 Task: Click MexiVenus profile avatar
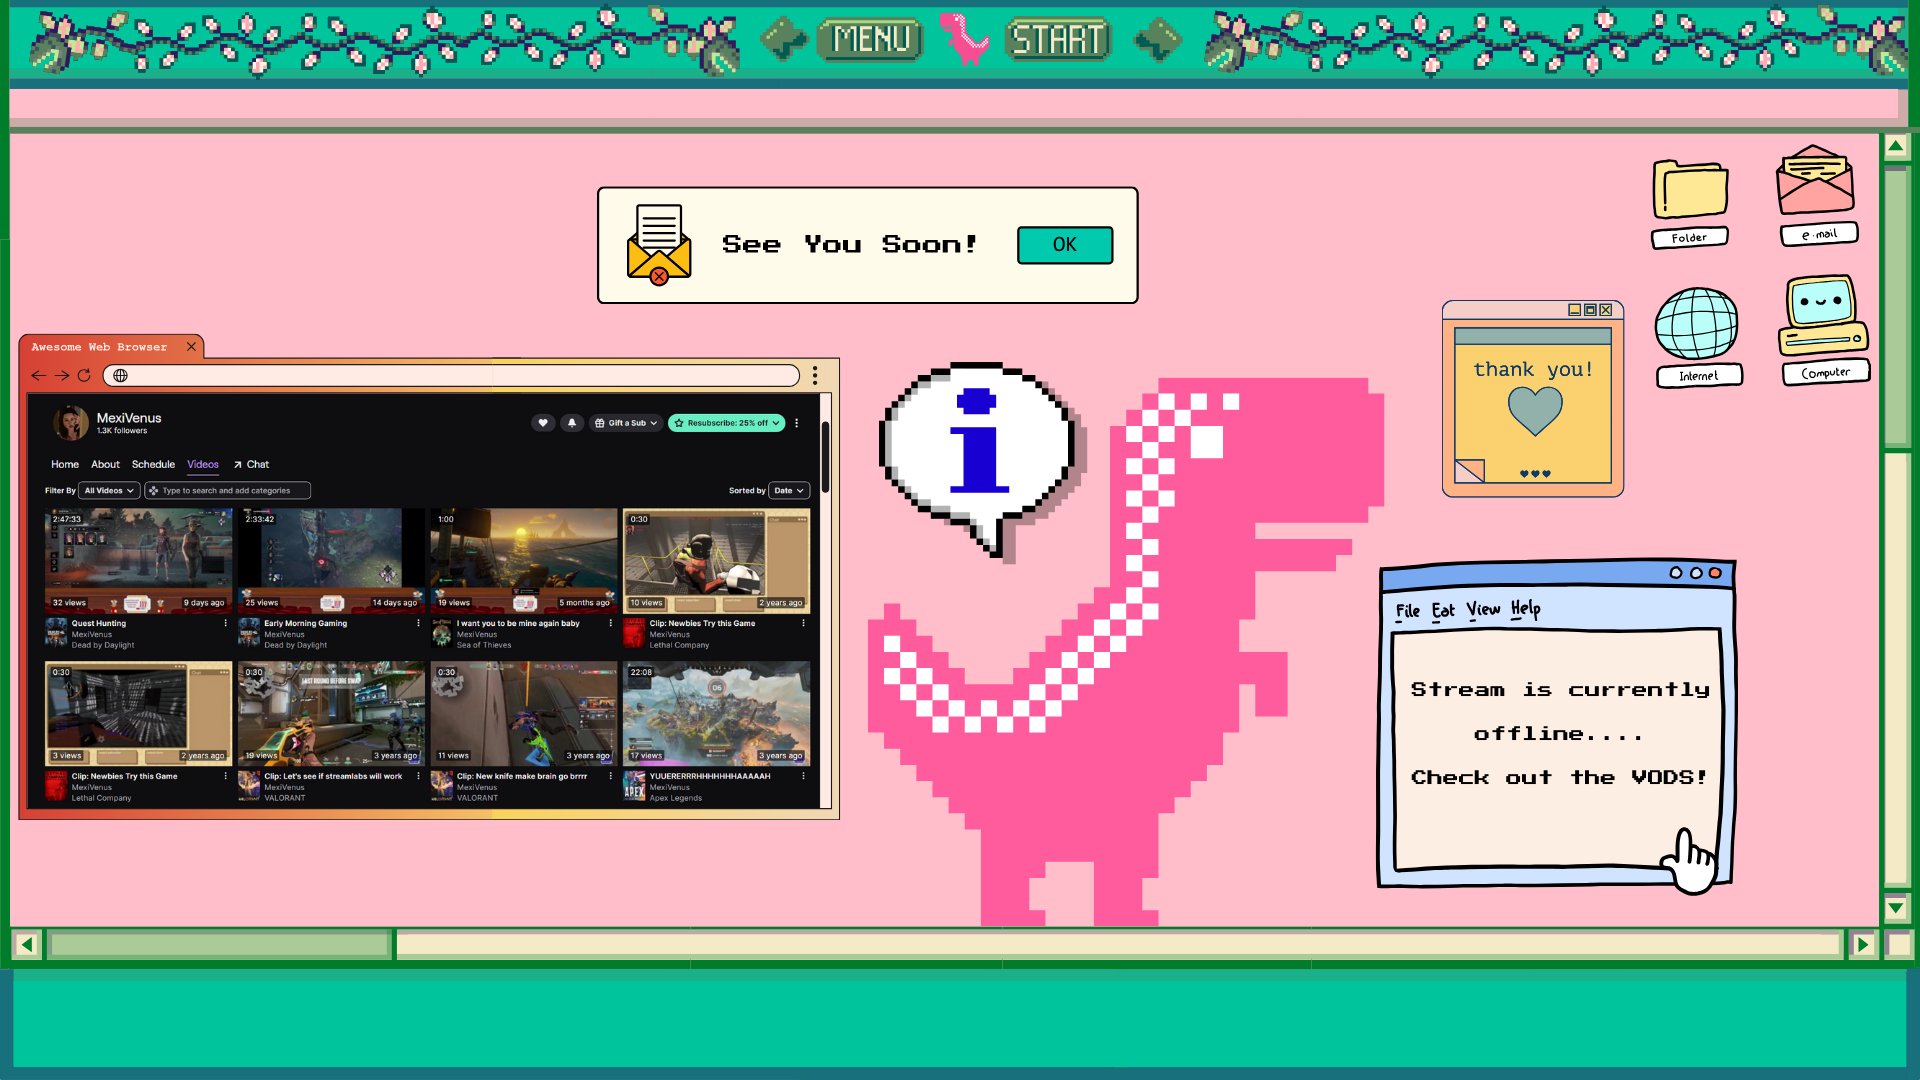(x=71, y=423)
